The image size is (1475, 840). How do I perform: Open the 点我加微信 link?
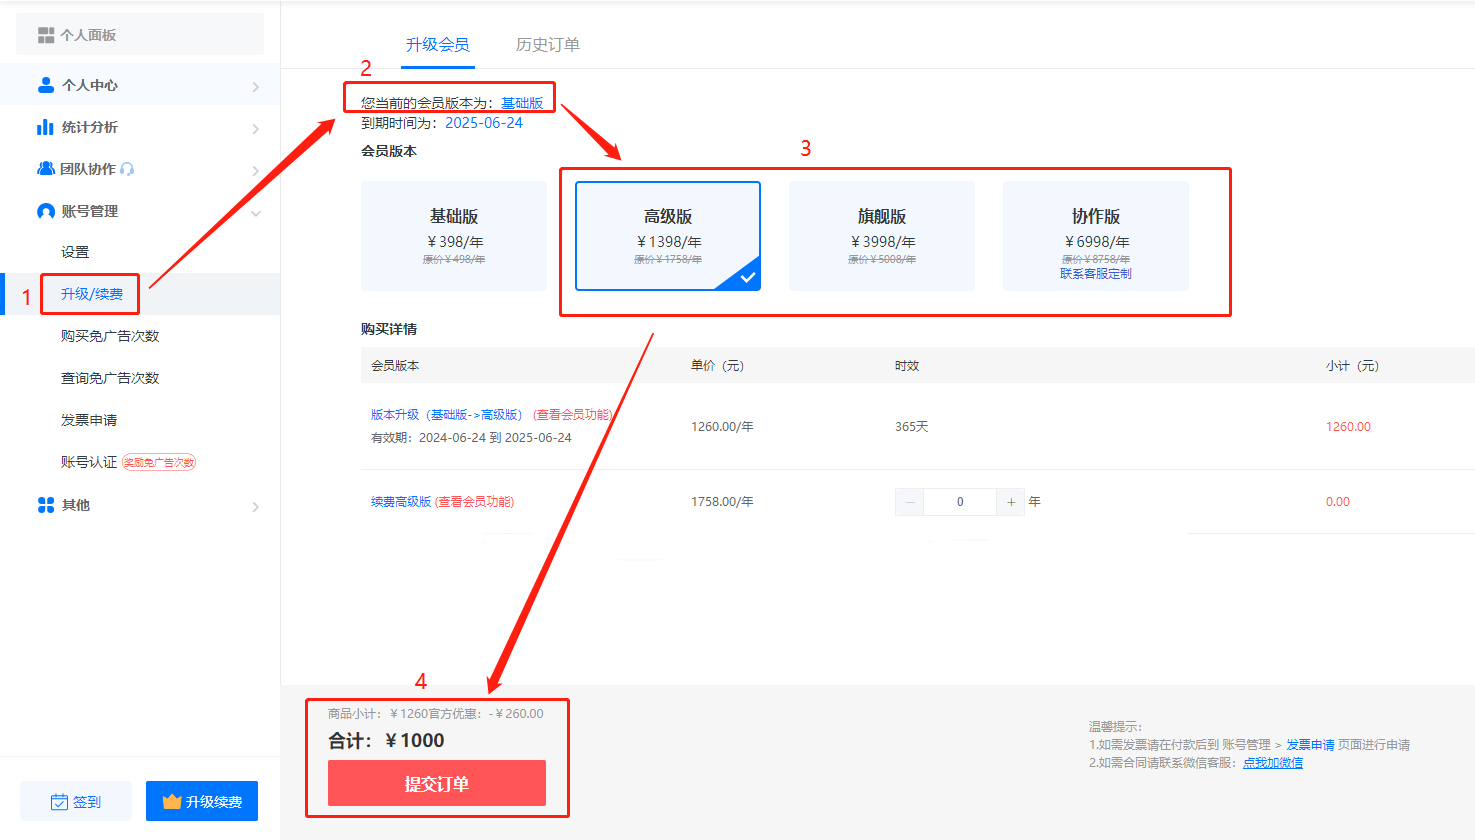point(1272,762)
